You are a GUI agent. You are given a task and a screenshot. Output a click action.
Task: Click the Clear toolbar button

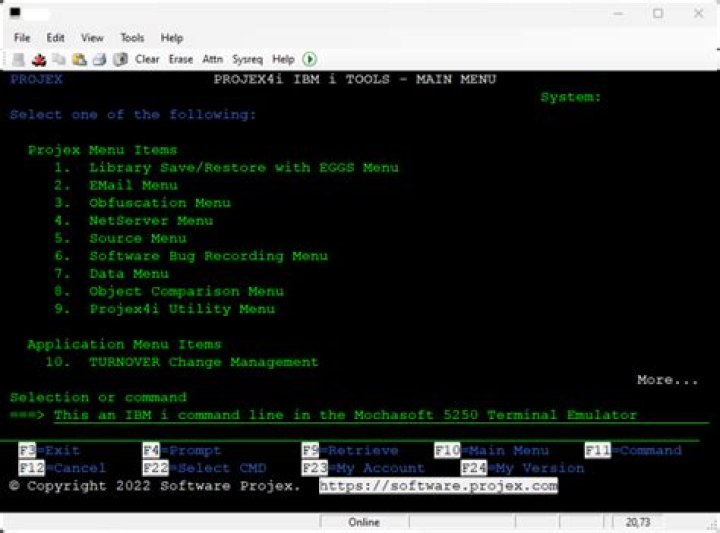[x=147, y=59]
